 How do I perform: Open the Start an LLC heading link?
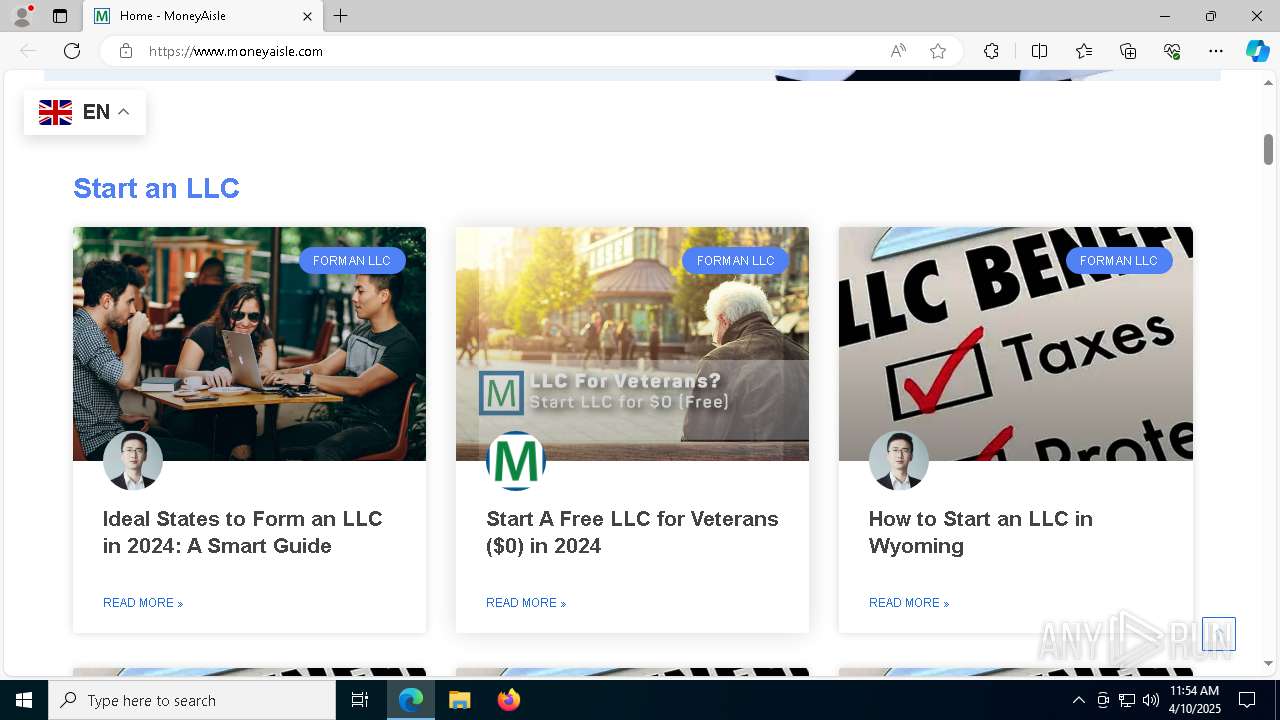click(x=156, y=188)
